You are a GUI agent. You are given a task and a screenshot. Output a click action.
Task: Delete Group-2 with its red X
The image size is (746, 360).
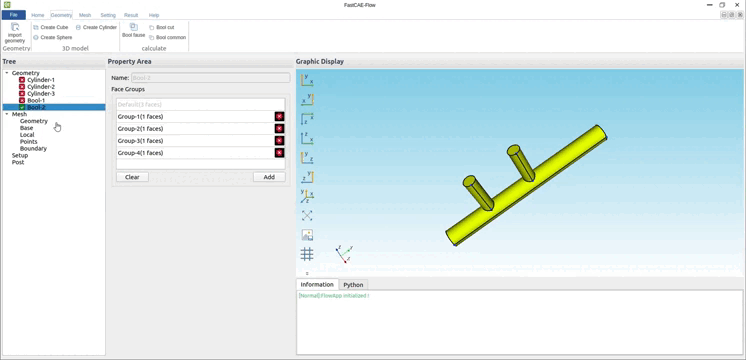(x=279, y=129)
